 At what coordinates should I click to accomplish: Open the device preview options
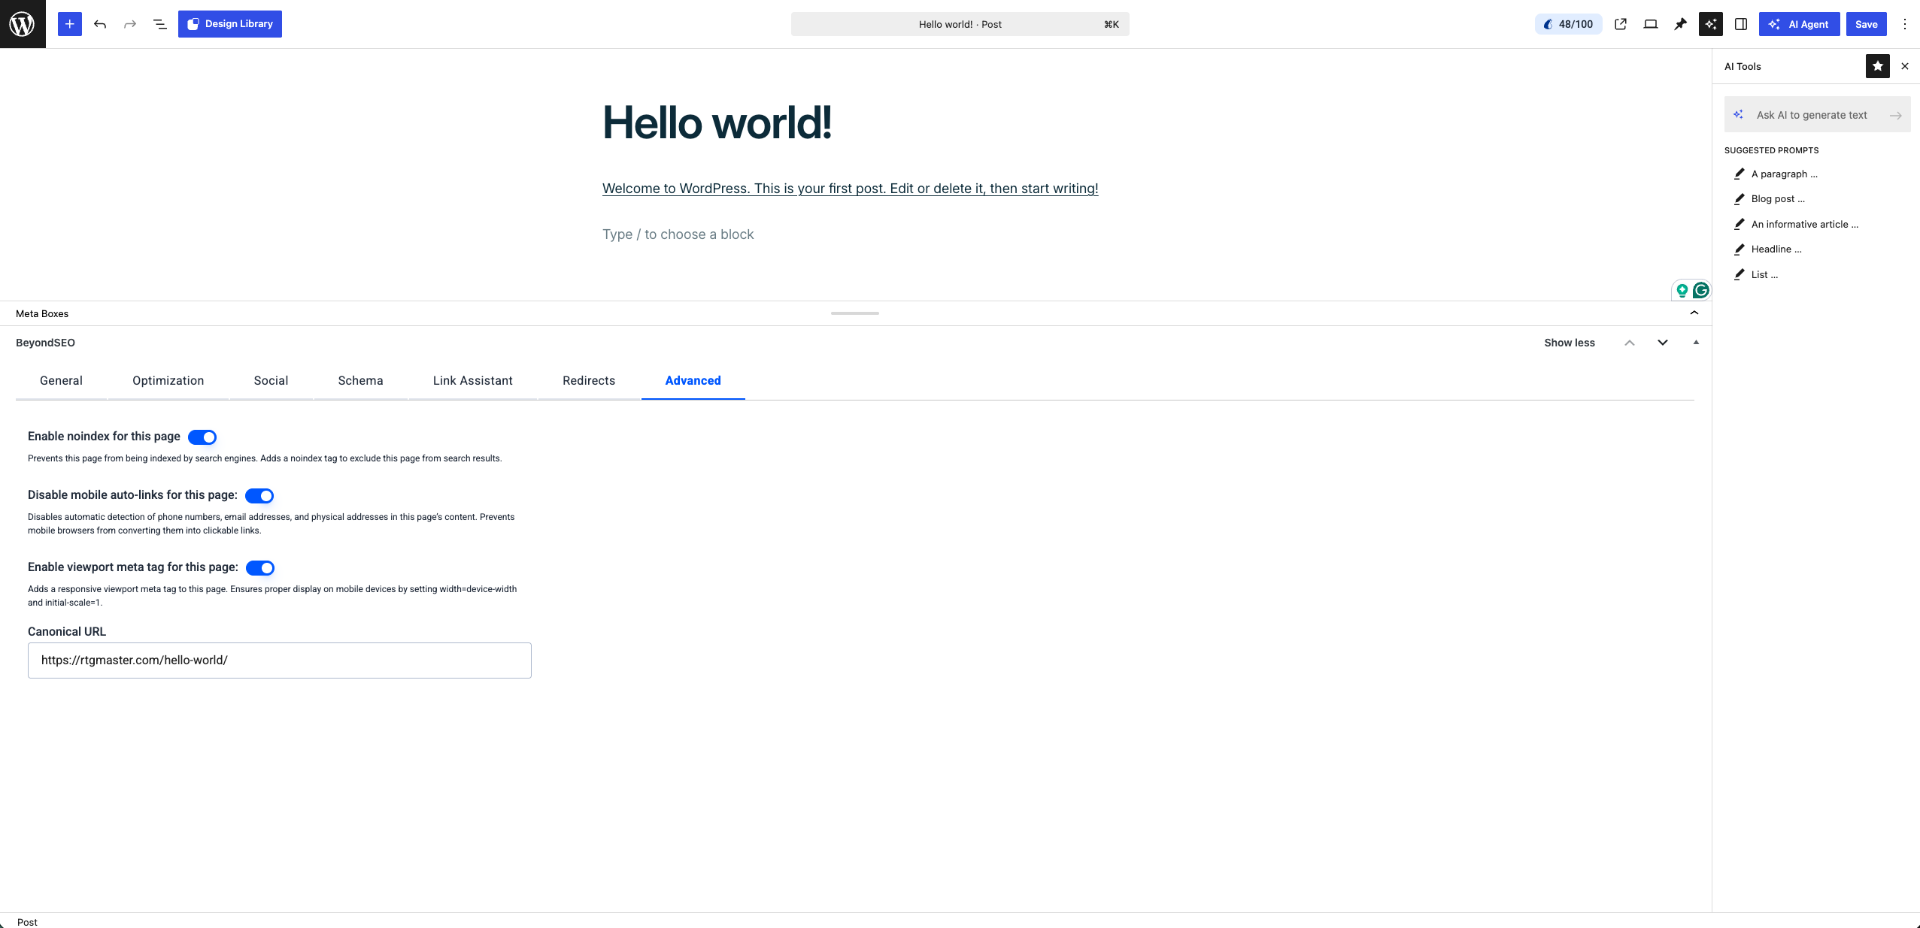[1651, 24]
